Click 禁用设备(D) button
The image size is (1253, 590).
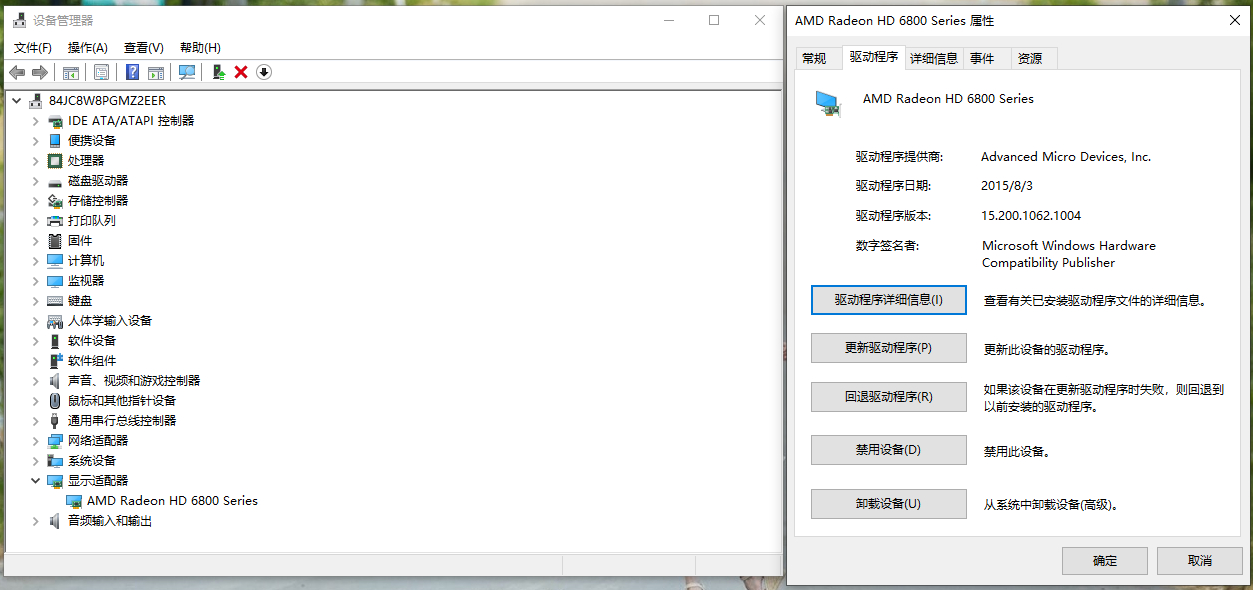889,450
